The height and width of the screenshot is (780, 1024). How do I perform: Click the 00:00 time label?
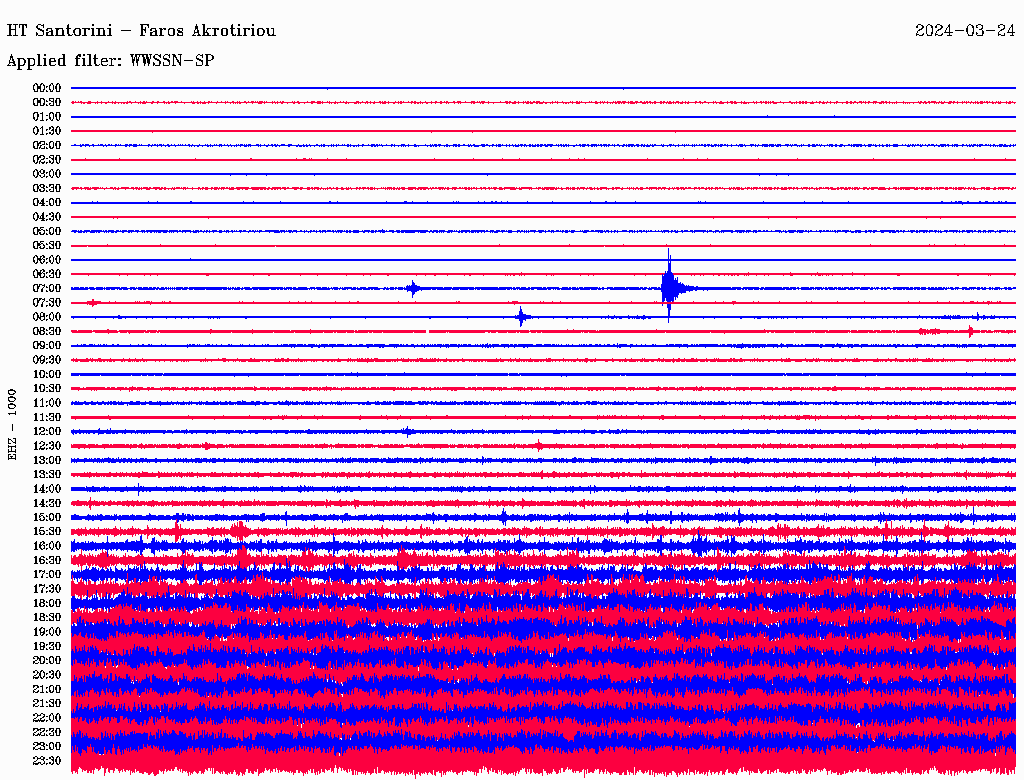pos(46,88)
